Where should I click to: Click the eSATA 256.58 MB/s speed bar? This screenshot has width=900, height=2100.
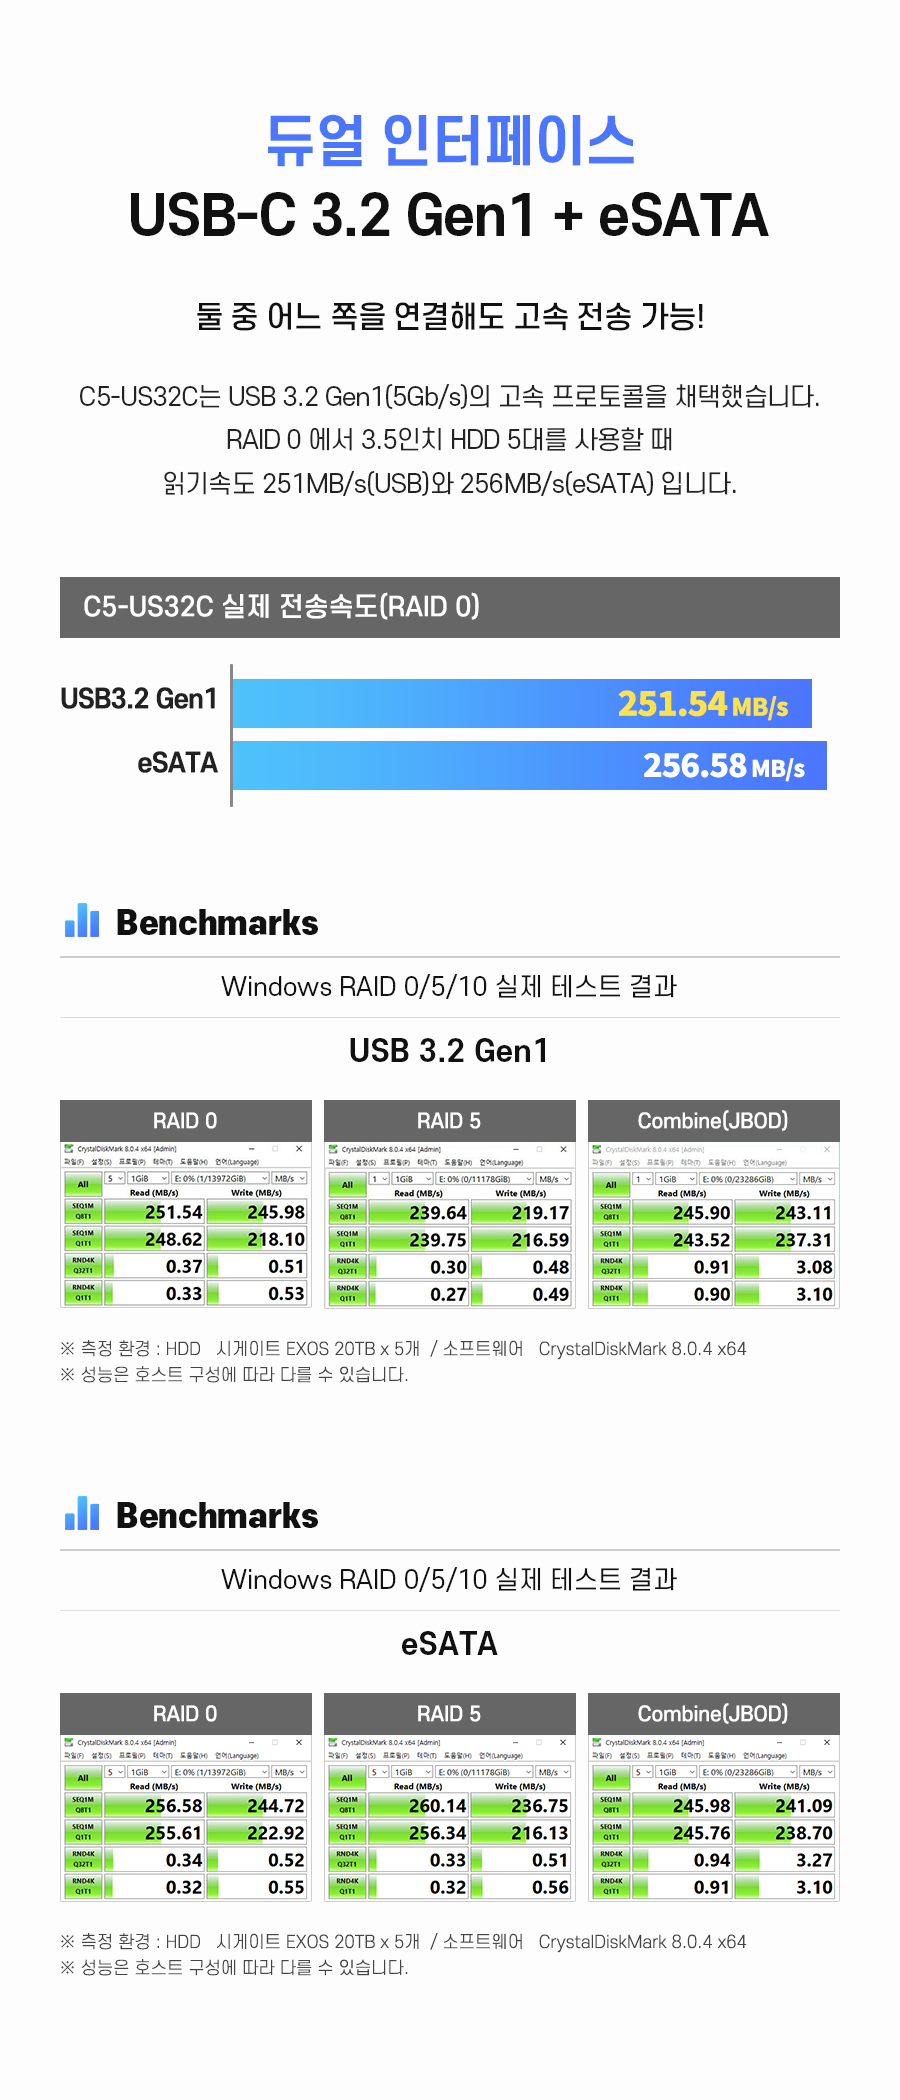tap(530, 766)
